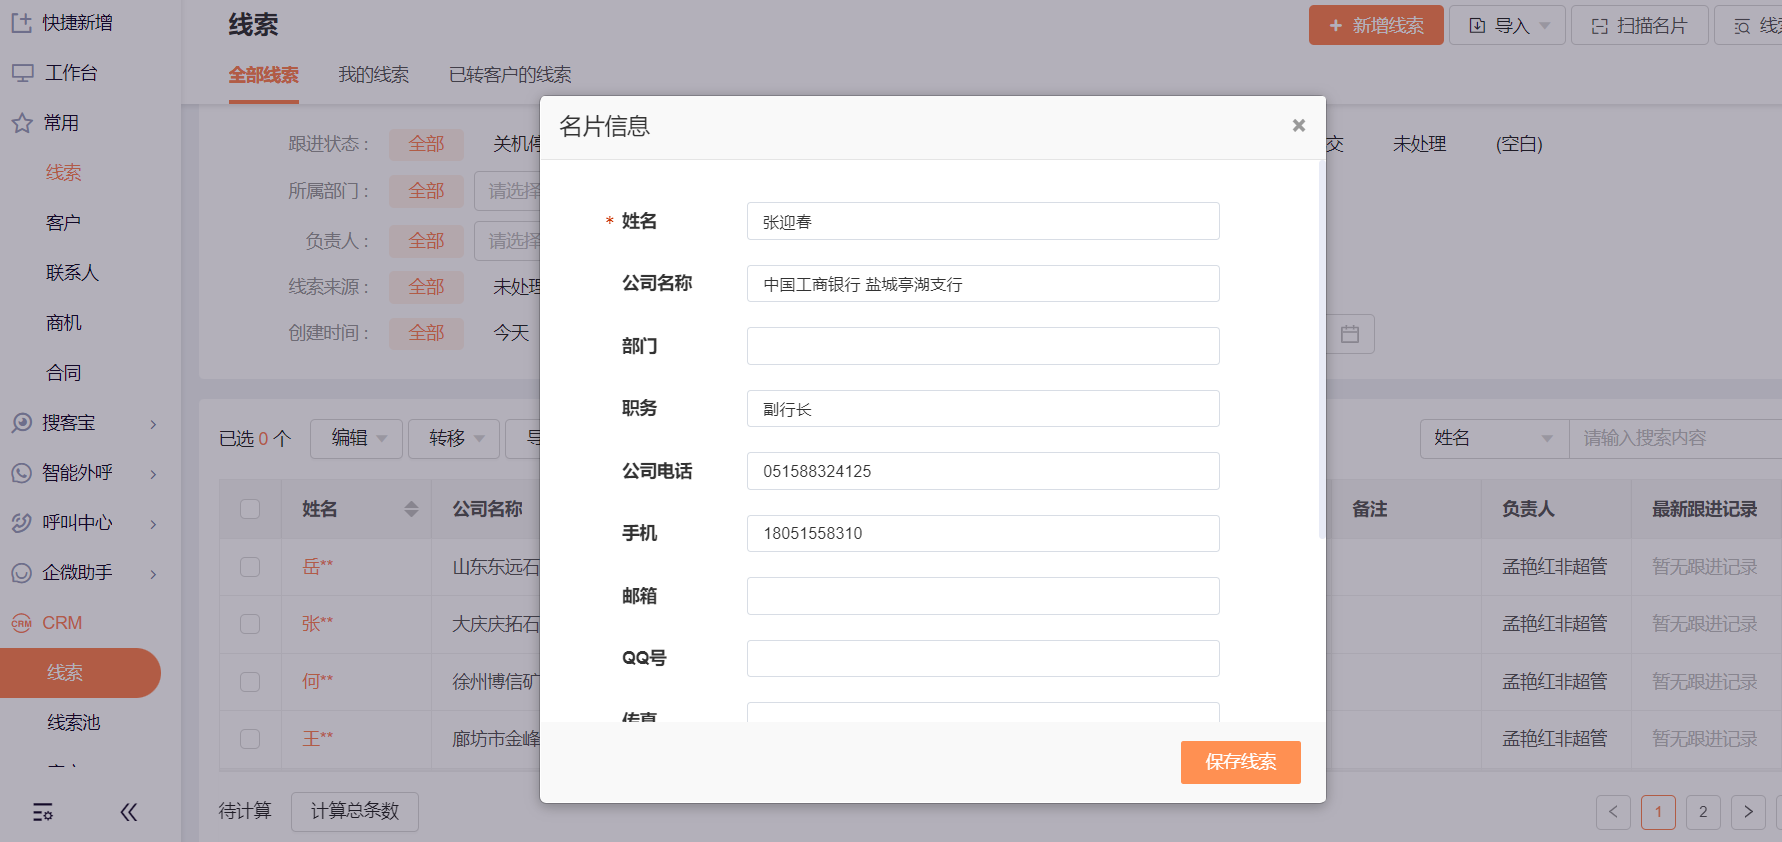1782x842 pixels.
Task: Select 线索 under 常用 menu
Action: click(x=64, y=173)
